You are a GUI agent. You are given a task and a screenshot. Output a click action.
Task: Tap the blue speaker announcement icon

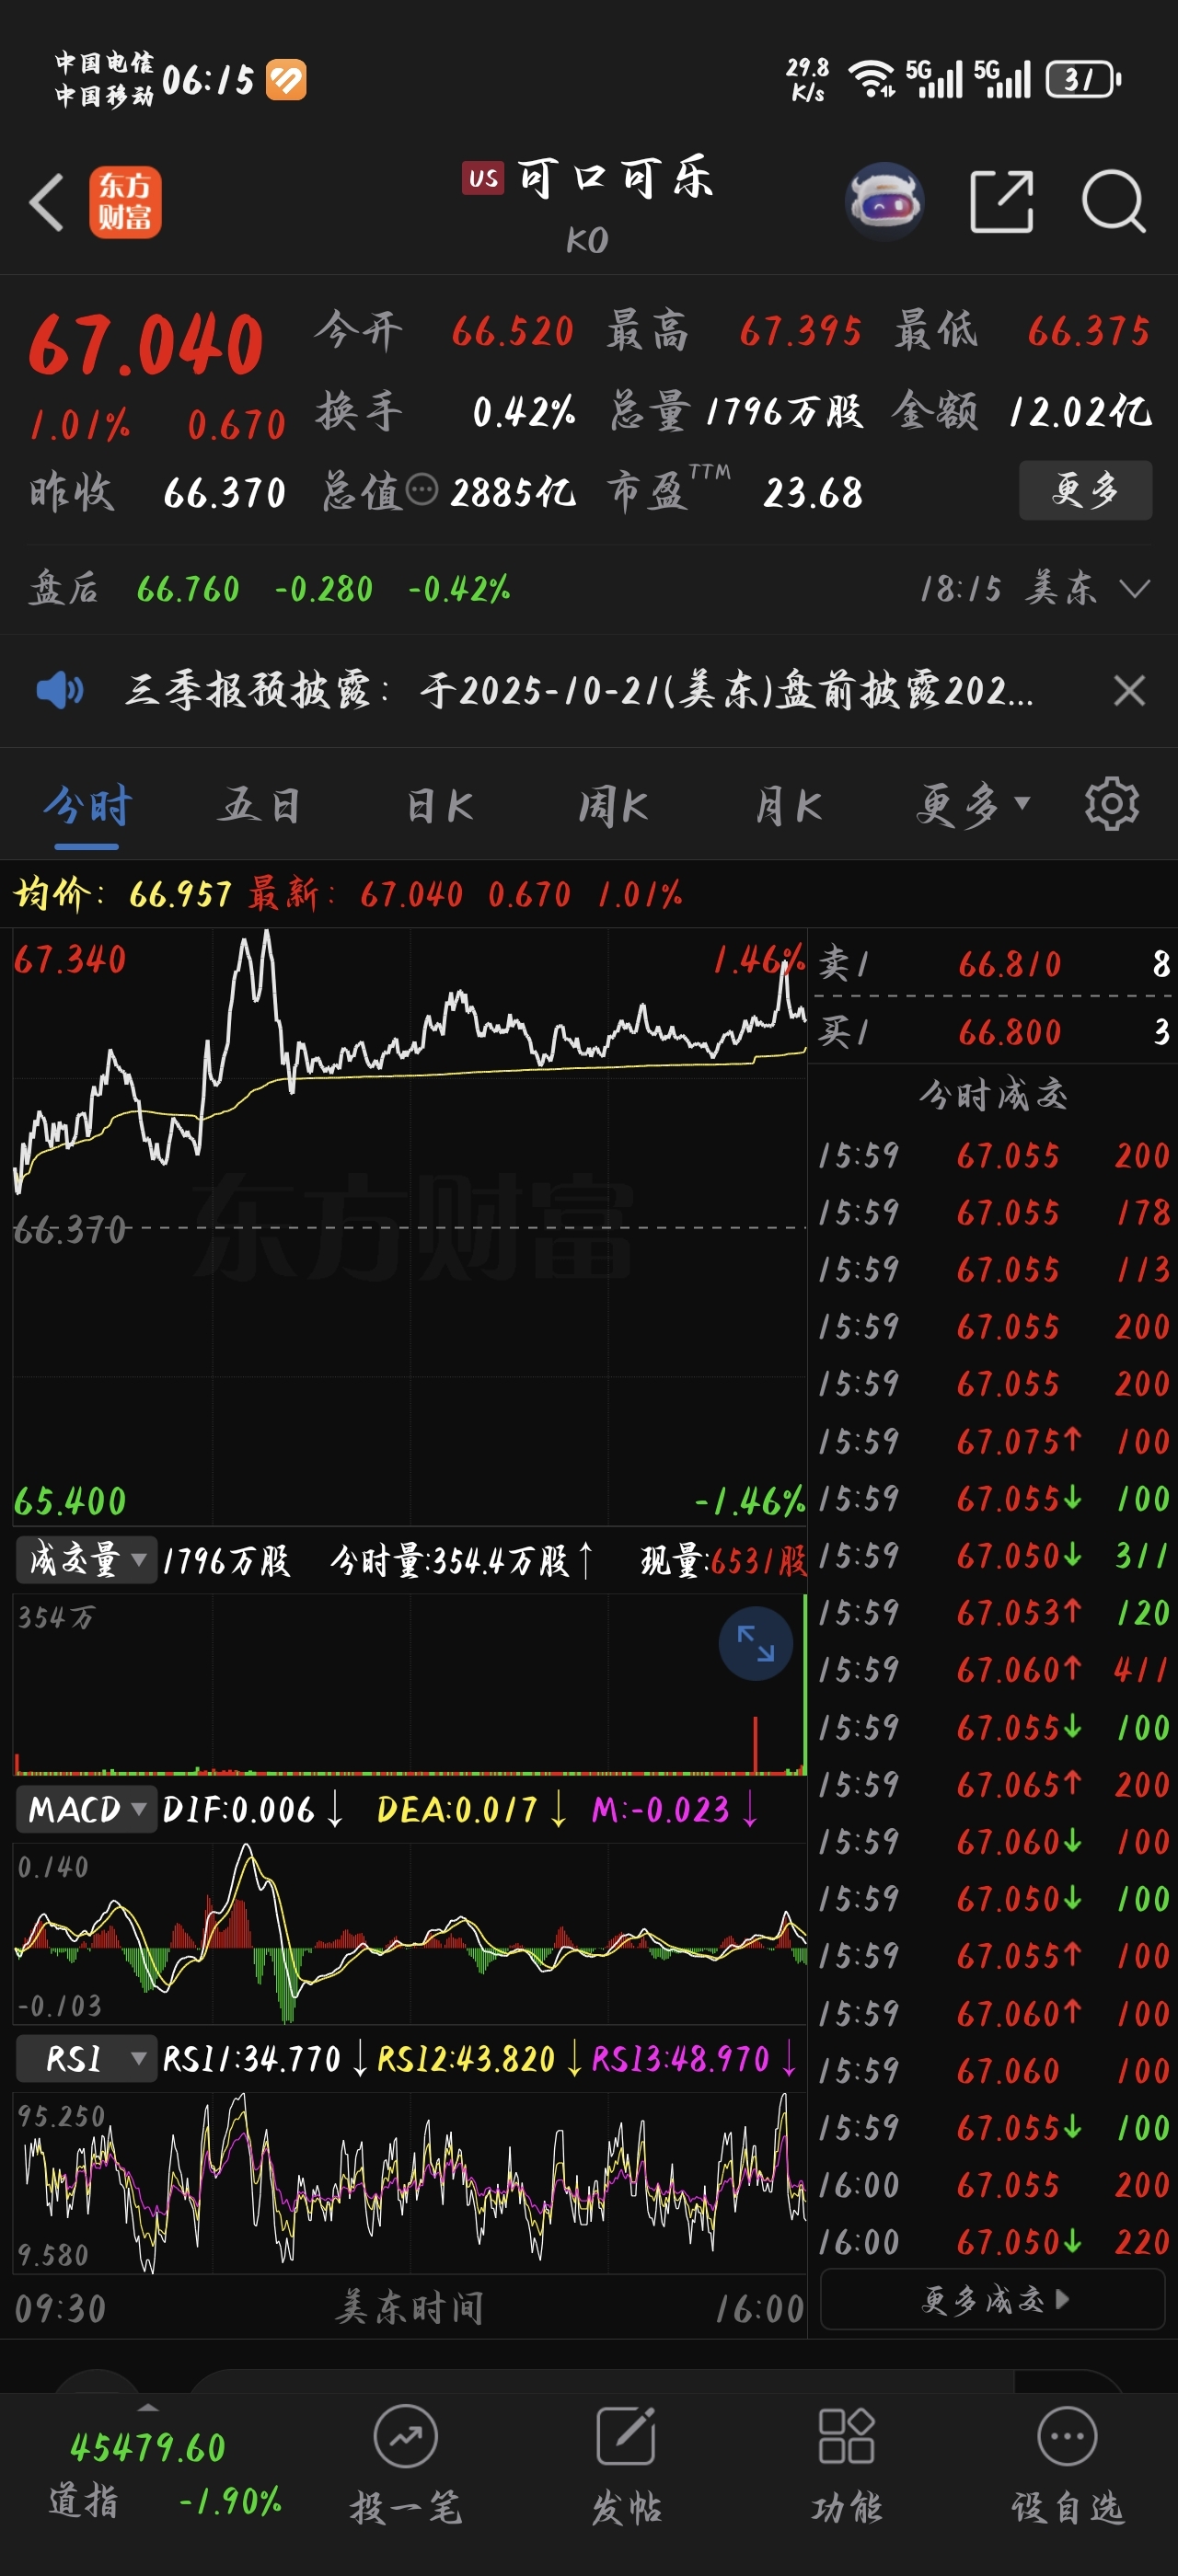tap(60, 690)
